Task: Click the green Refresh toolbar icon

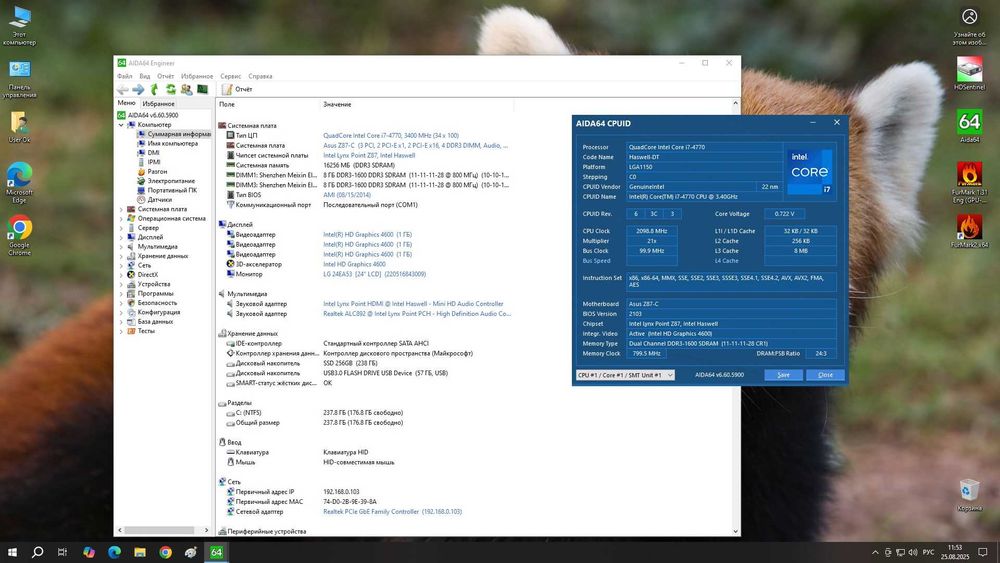Action: pos(170,89)
